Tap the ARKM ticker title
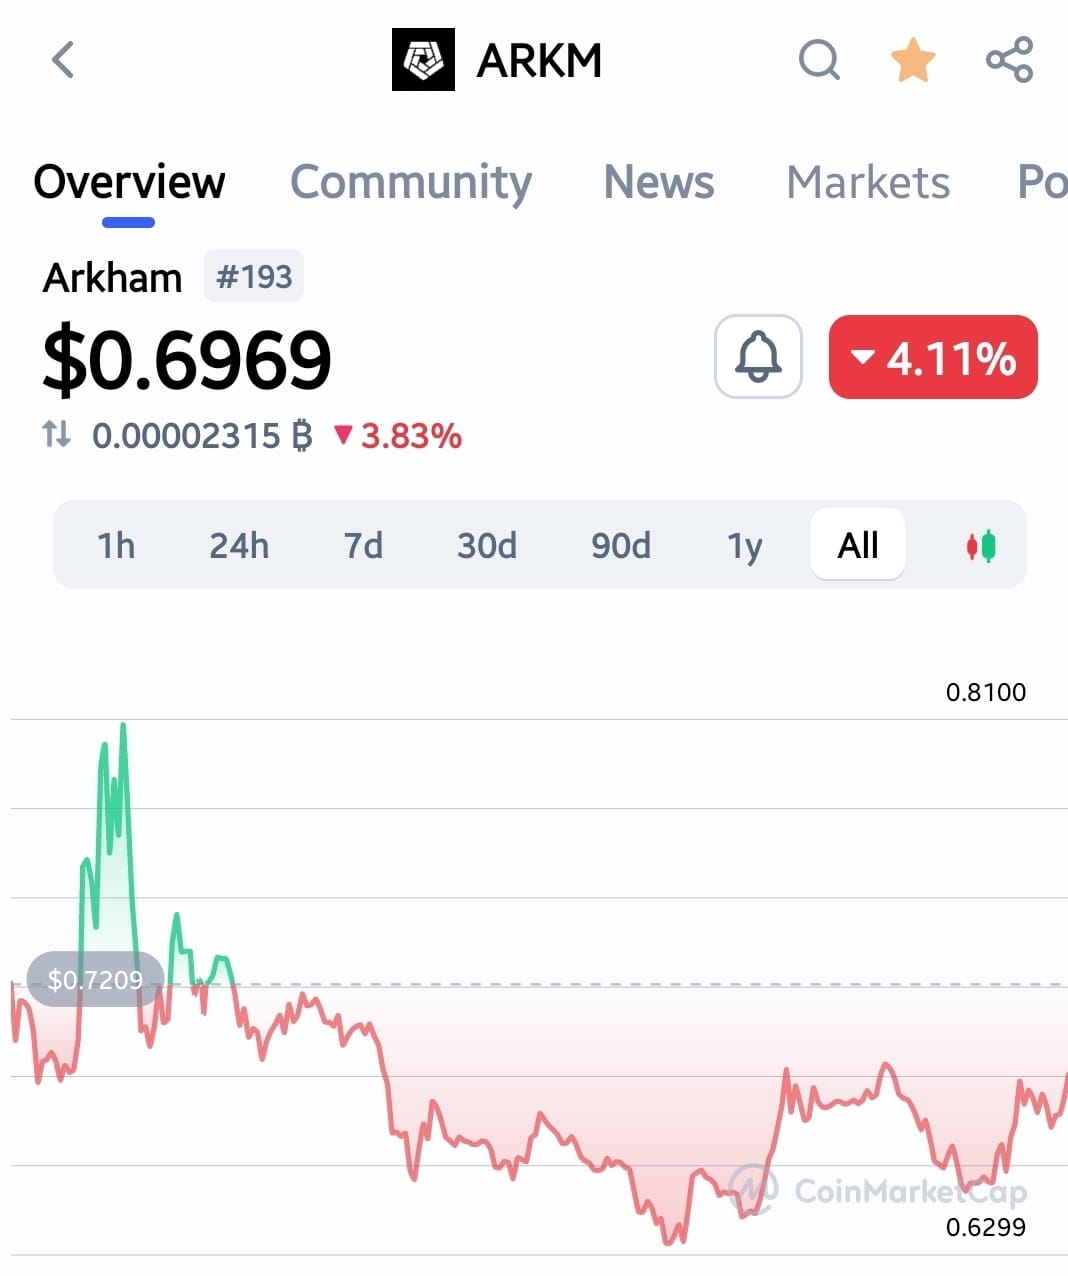1068x1276 pixels. coord(540,61)
